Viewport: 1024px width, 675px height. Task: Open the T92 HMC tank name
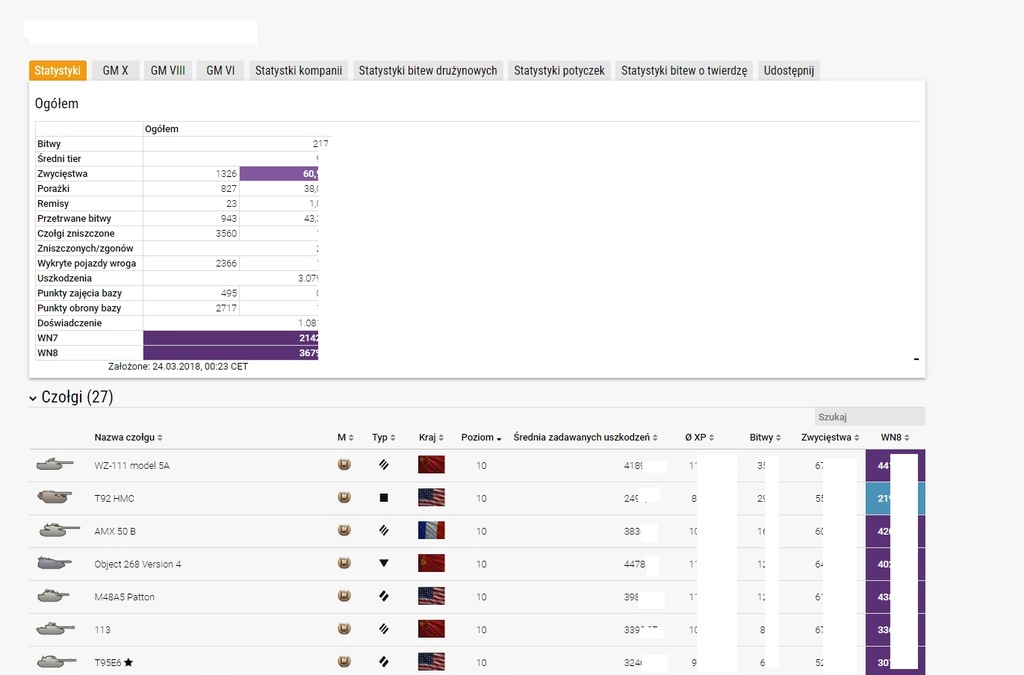click(x=114, y=498)
